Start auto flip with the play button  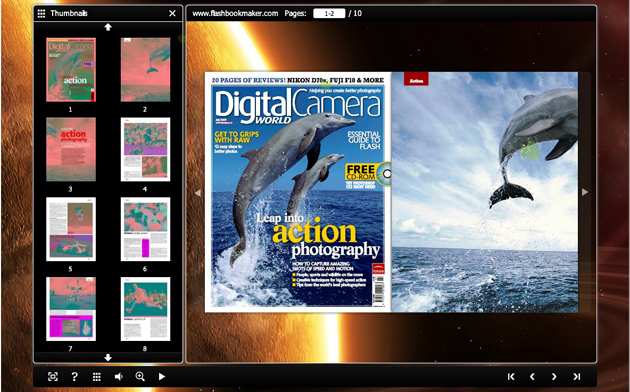[x=162, y=376]
